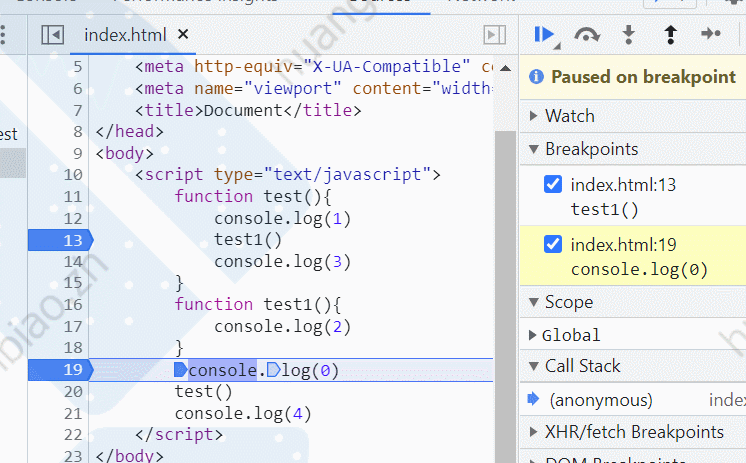The height and width of the screenshot is (463, 746).
Task: Step over next function call
Action: pyautogui.click(x=587, y=35)
